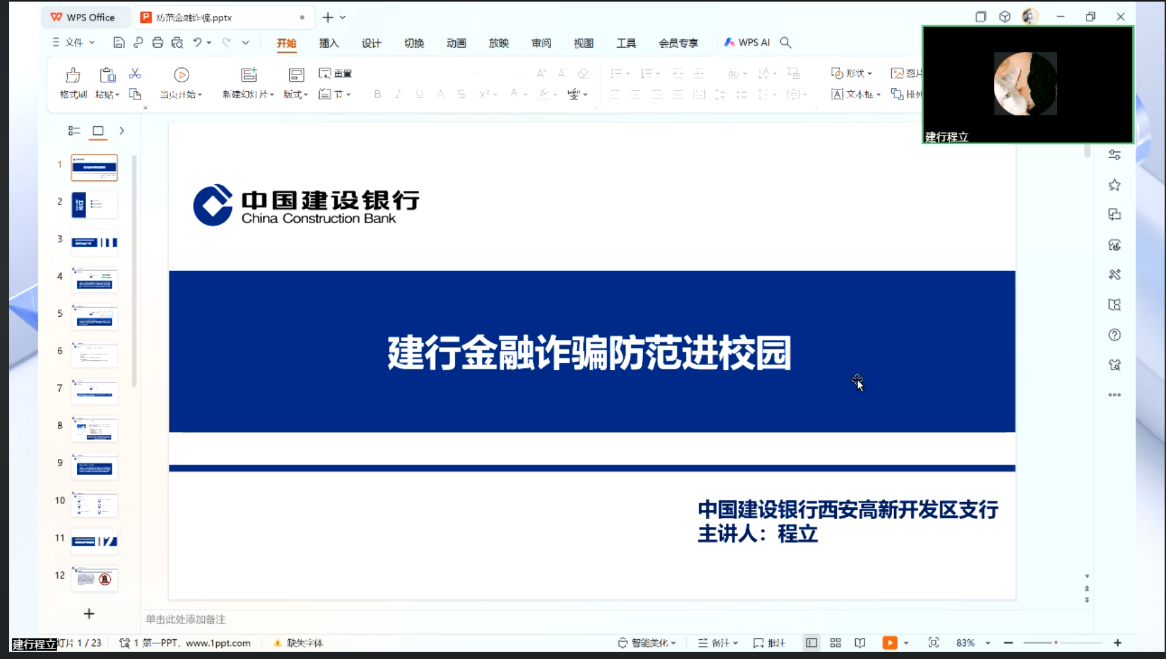This screenshot has width=1166, height=659.
Task: Click the Paste clipboard icon
Action: pos(107,75)
